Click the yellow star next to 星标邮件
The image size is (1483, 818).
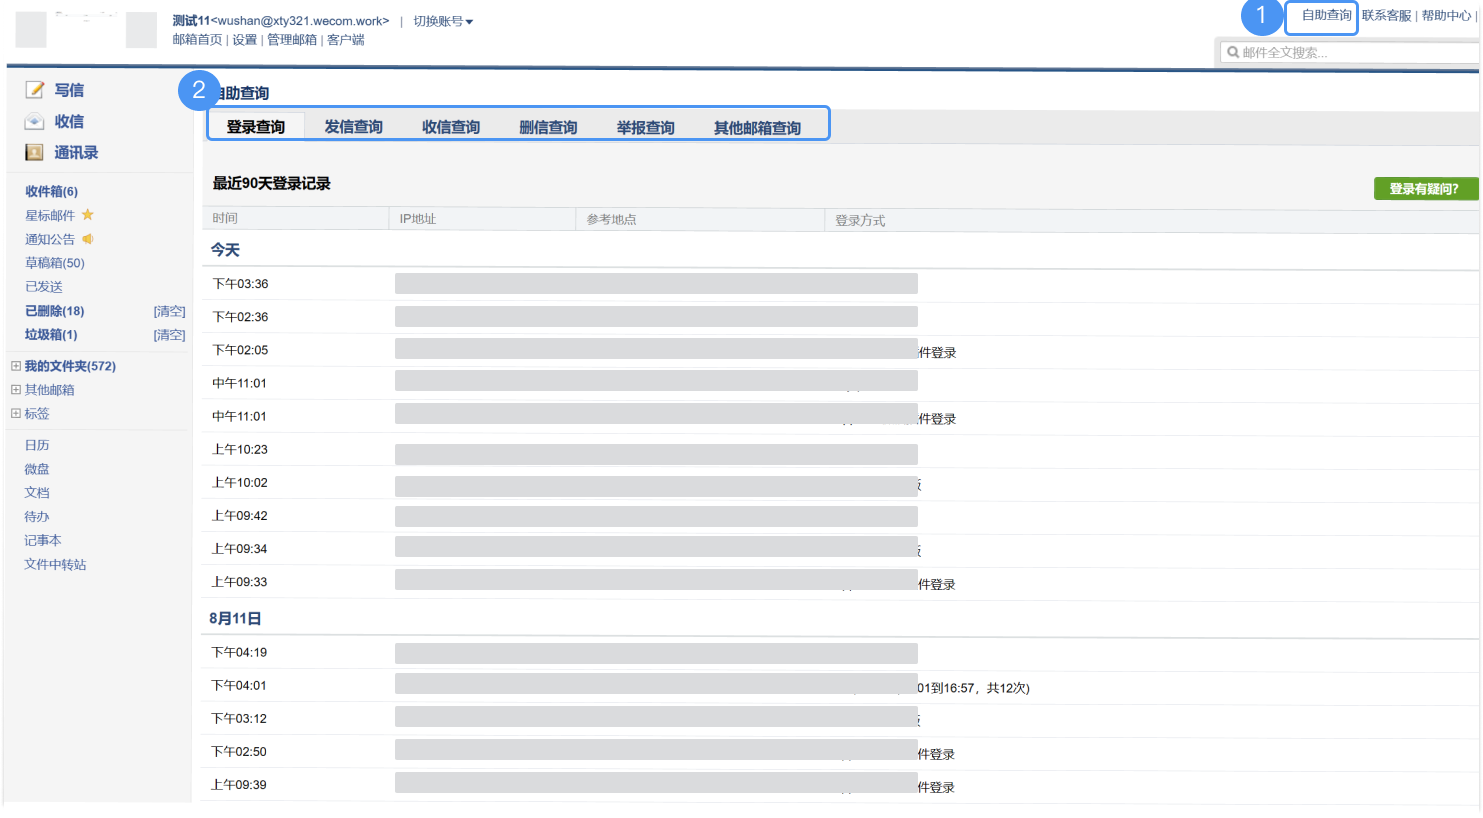88,215
